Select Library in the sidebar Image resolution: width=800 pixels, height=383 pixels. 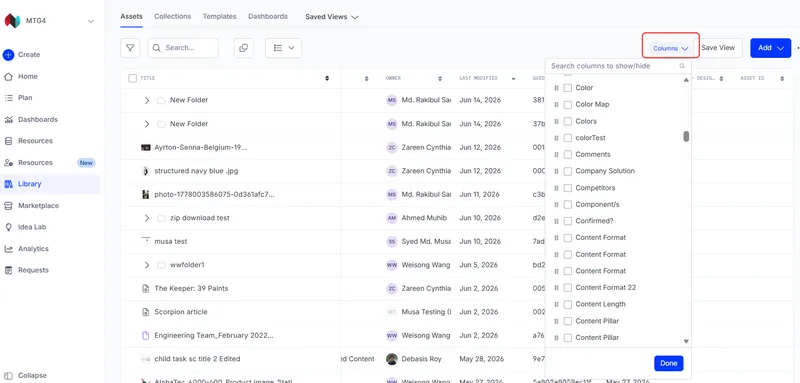(49, 184)
